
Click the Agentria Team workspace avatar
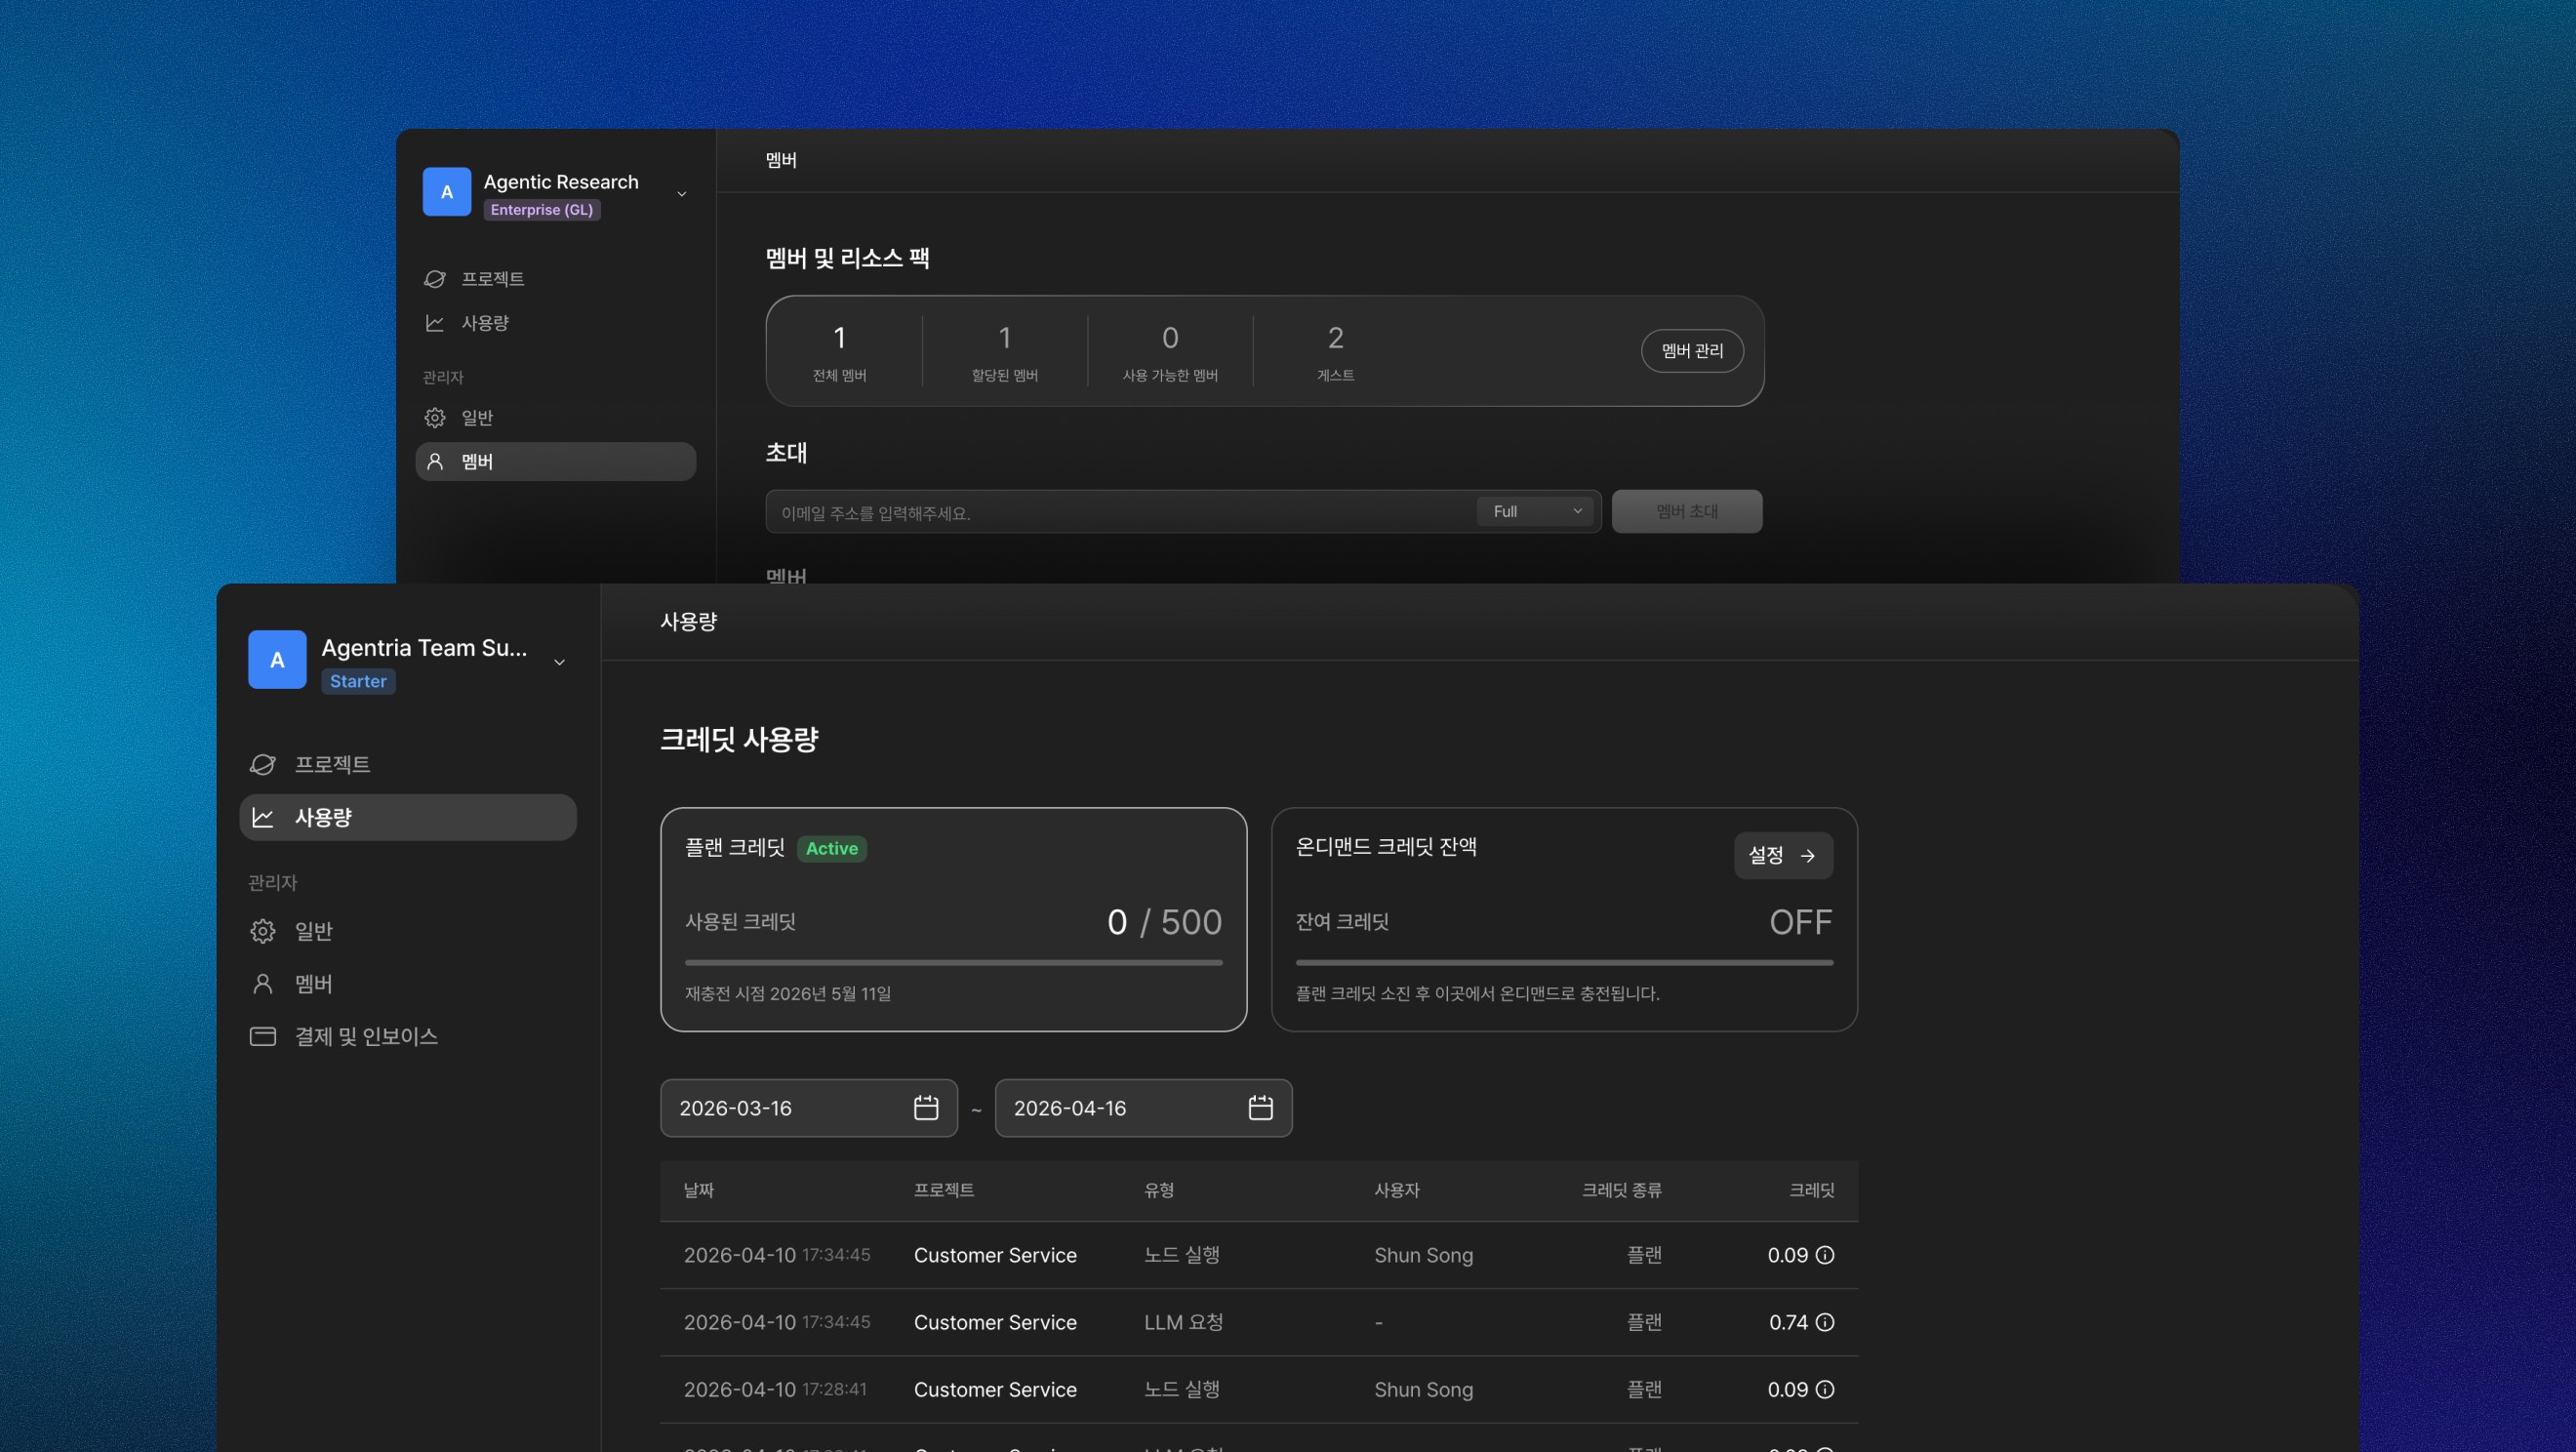[x=277, y=660]
